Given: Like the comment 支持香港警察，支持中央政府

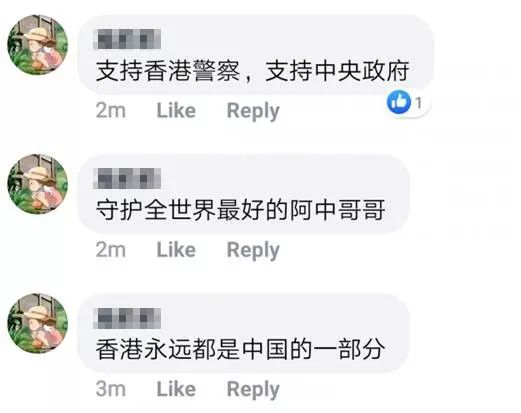Looking at the screenshot, I should (x=176, y=110).
